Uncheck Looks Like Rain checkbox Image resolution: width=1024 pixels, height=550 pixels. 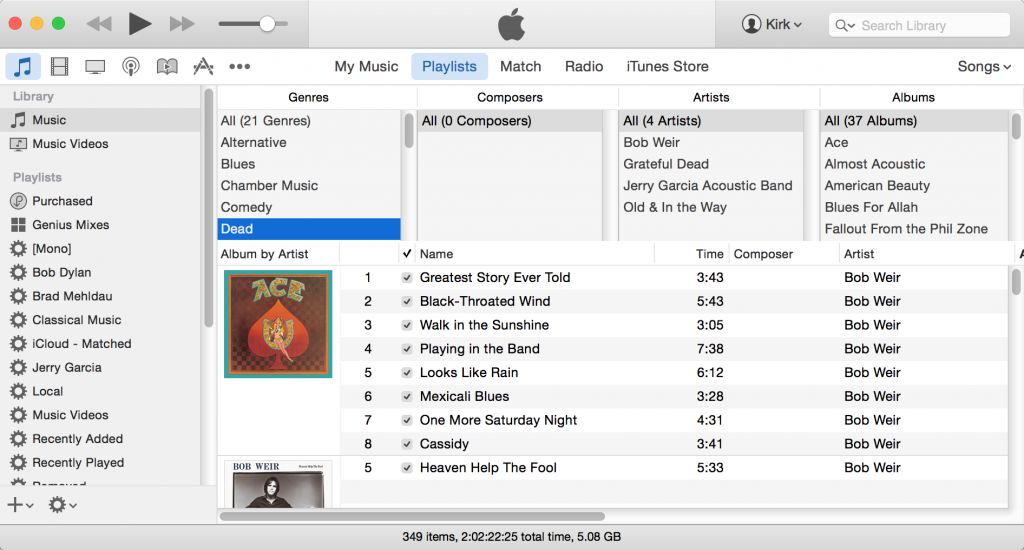tap(407, 373)
